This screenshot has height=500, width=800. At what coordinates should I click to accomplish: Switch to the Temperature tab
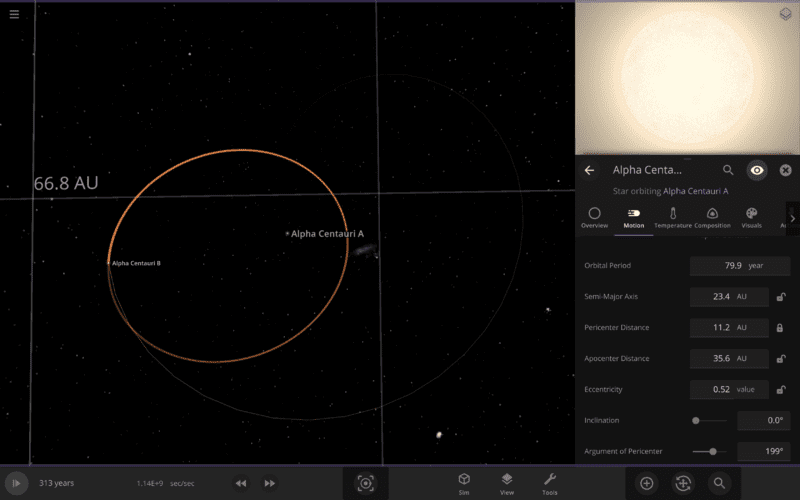pos(673,217)
